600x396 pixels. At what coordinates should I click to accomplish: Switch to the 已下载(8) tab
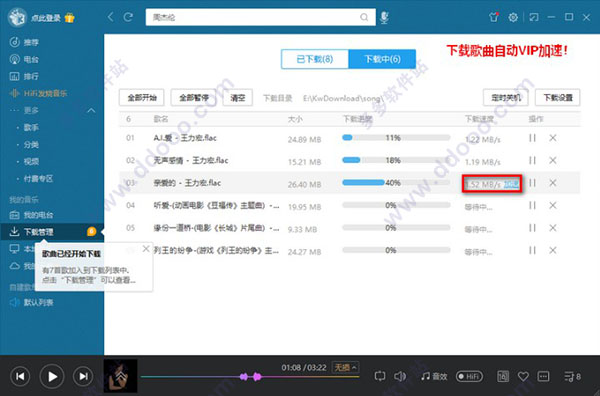(x=315, y=59)
